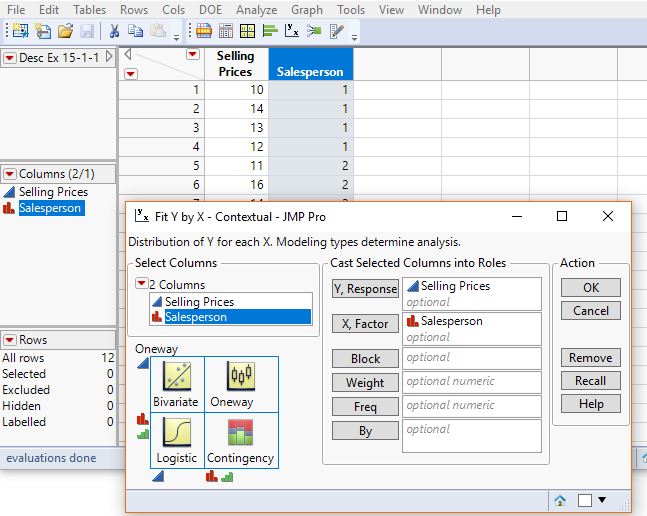Open the Rows panel red triangle menu
The width and height of the screenshot is (647, 516).
(9, 340)
